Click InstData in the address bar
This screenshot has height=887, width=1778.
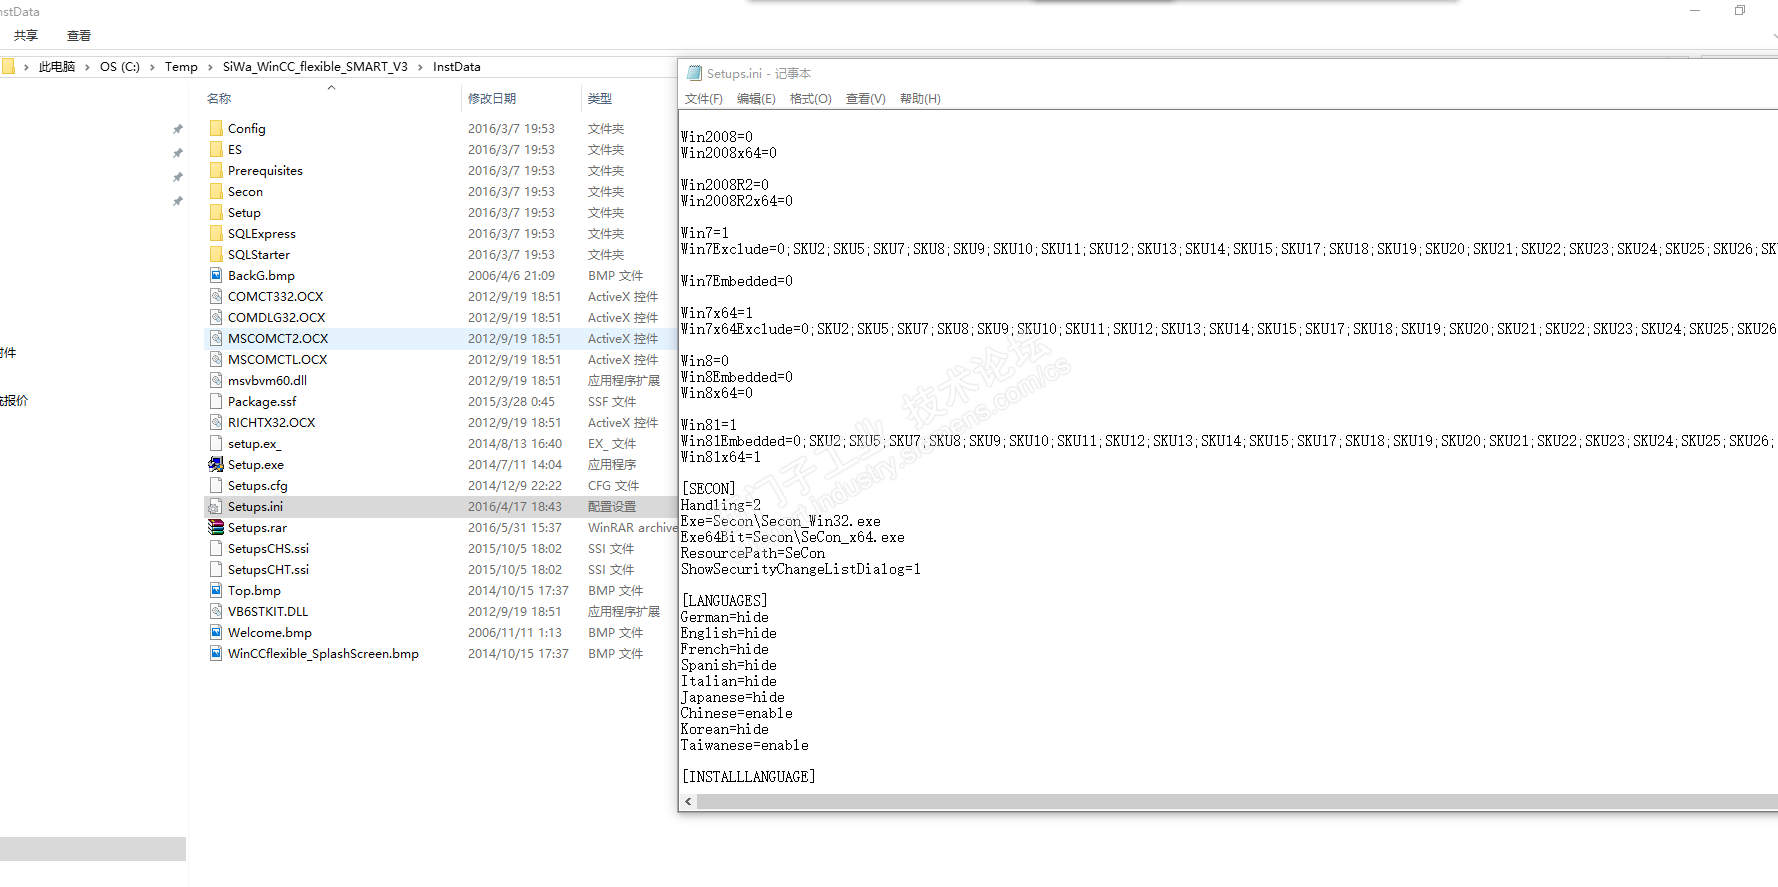click(457, 67)
